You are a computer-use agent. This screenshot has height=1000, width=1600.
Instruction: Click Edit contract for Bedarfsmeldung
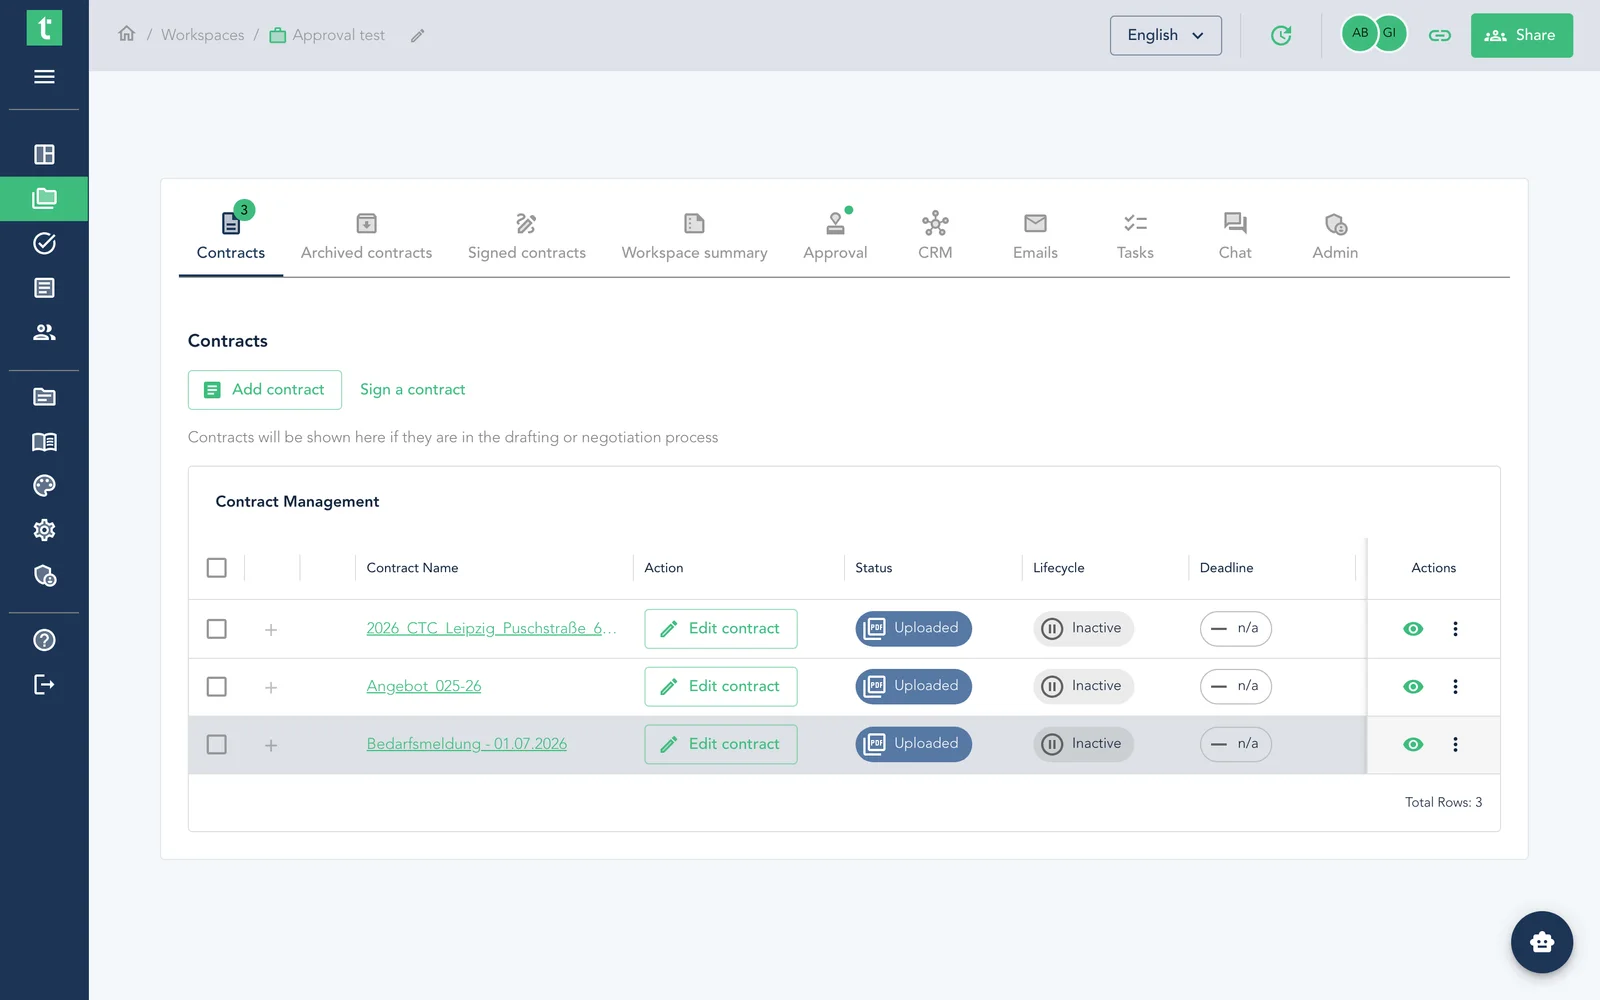tap(721, 745)
